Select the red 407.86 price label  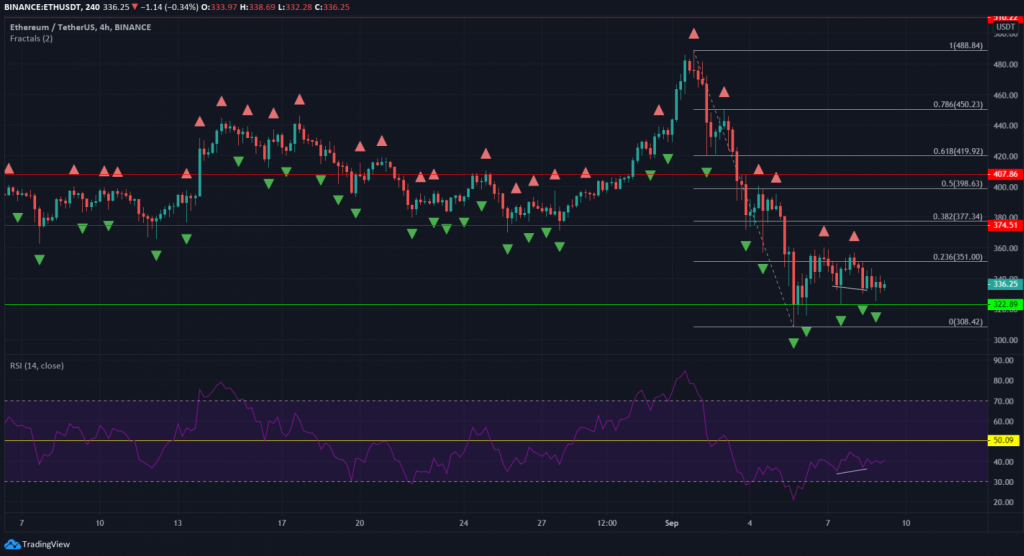point(1004,174)
